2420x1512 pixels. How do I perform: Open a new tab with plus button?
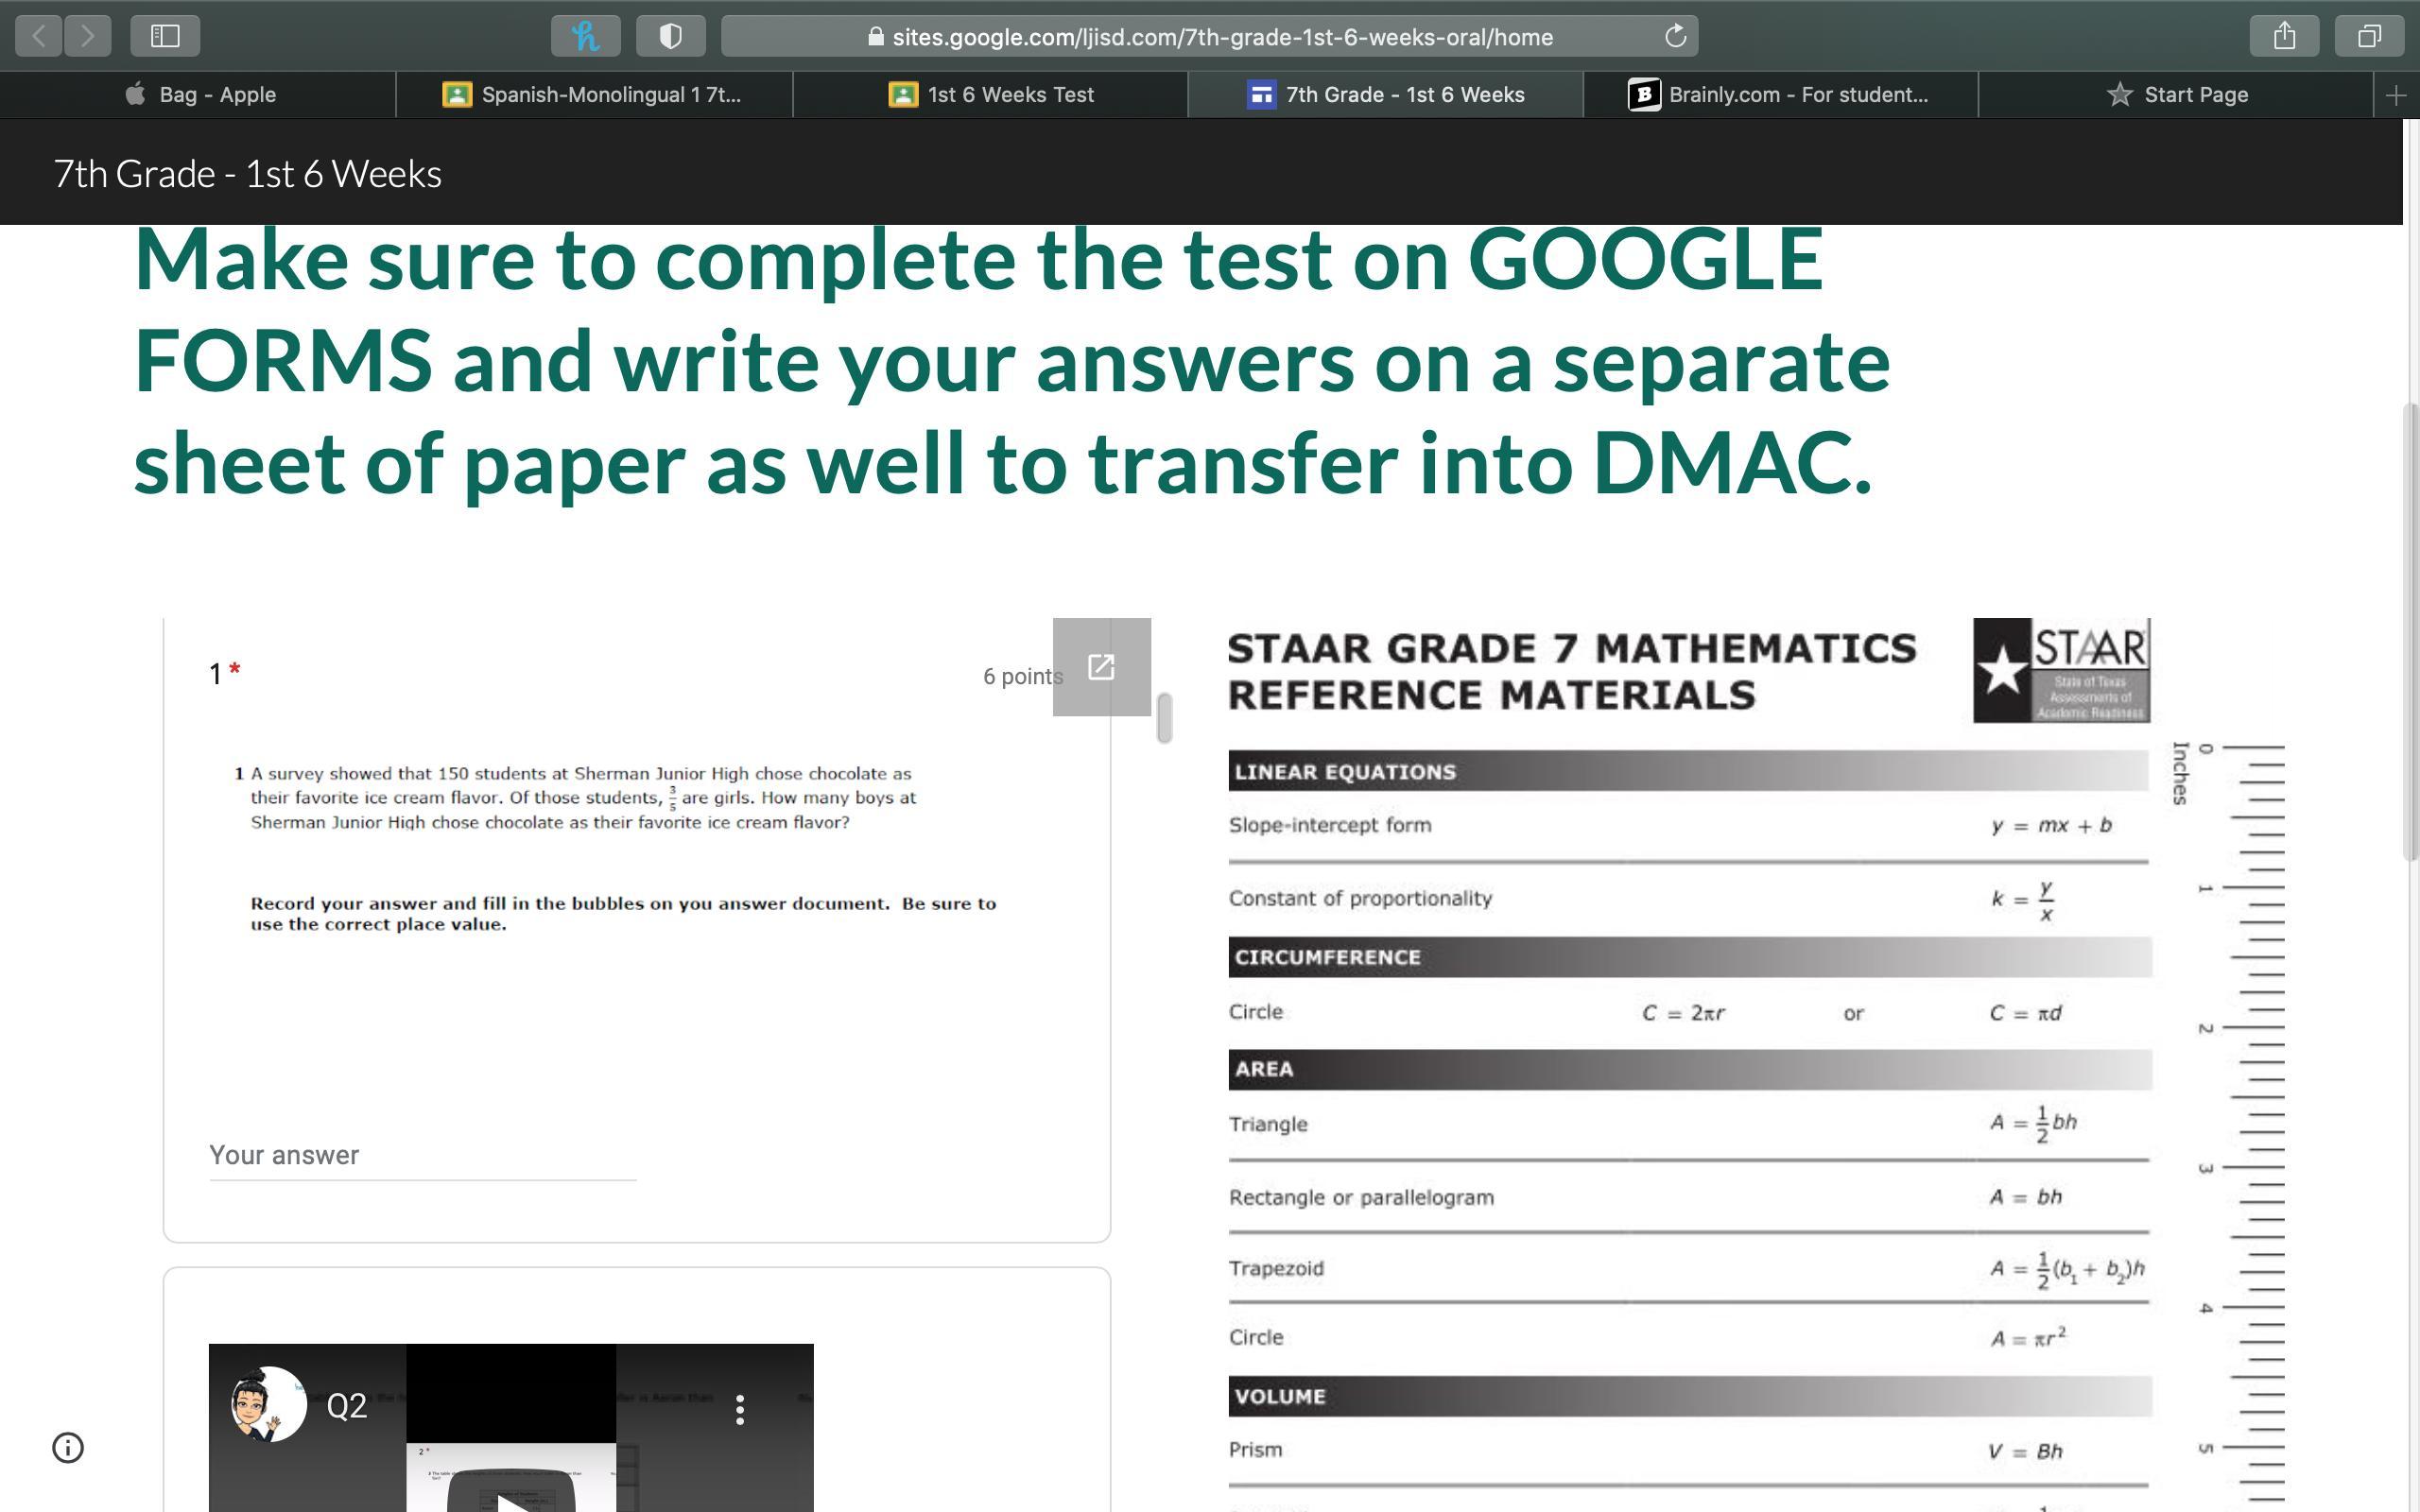[x=2395, y=95]
